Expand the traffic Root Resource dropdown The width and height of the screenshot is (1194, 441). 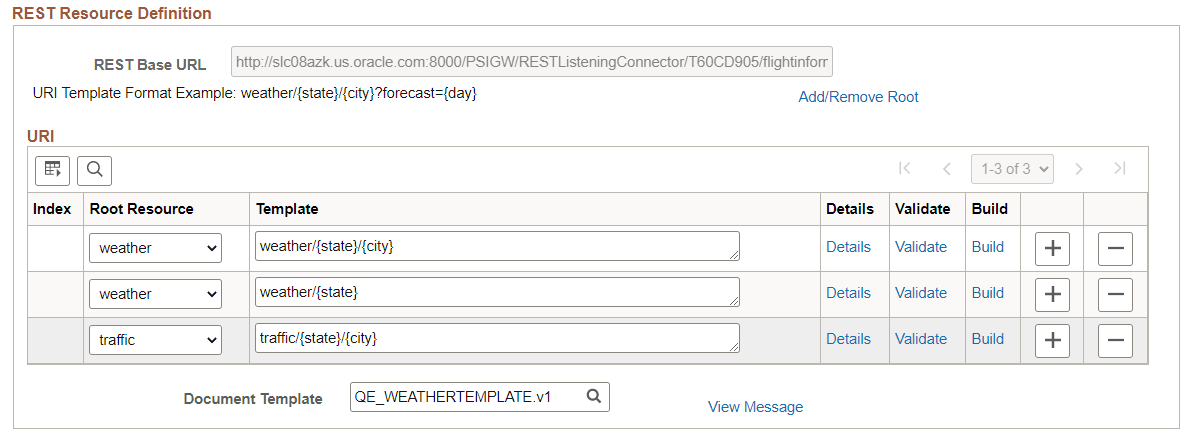[155, 340]
